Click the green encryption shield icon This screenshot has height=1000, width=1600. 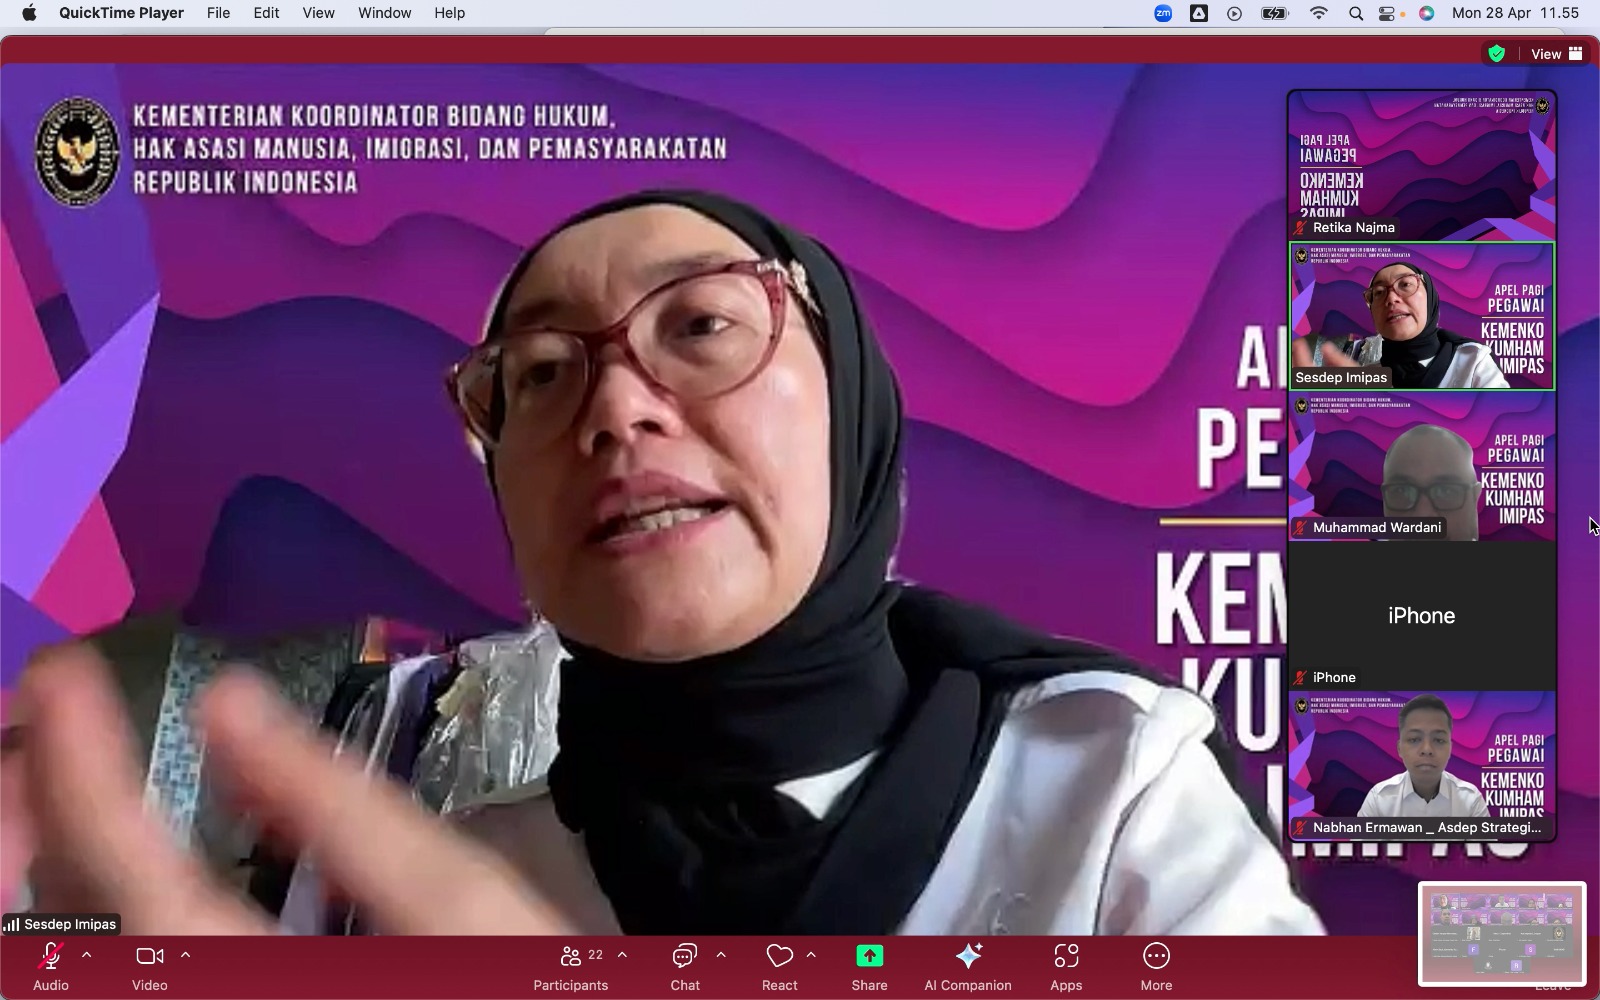pyautogui.click(x=1496, y=54)
